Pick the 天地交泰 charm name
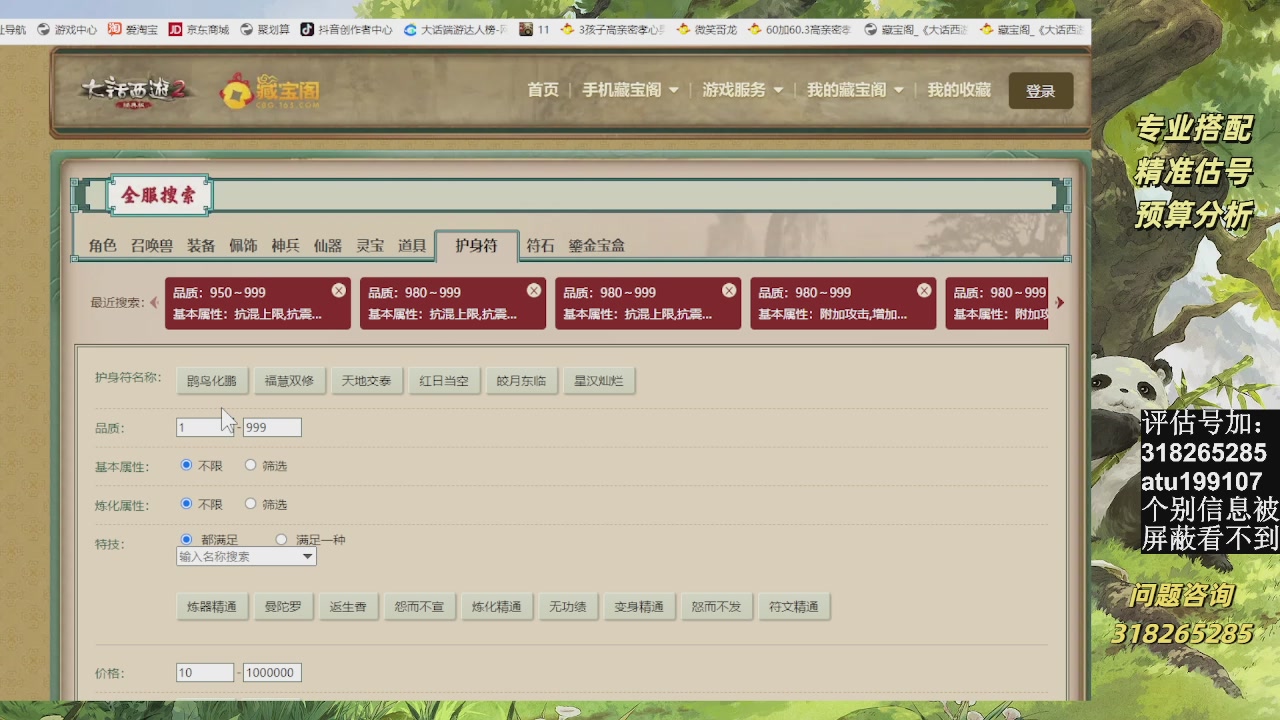Screen dimensions: 1280x720 [366, 381]
